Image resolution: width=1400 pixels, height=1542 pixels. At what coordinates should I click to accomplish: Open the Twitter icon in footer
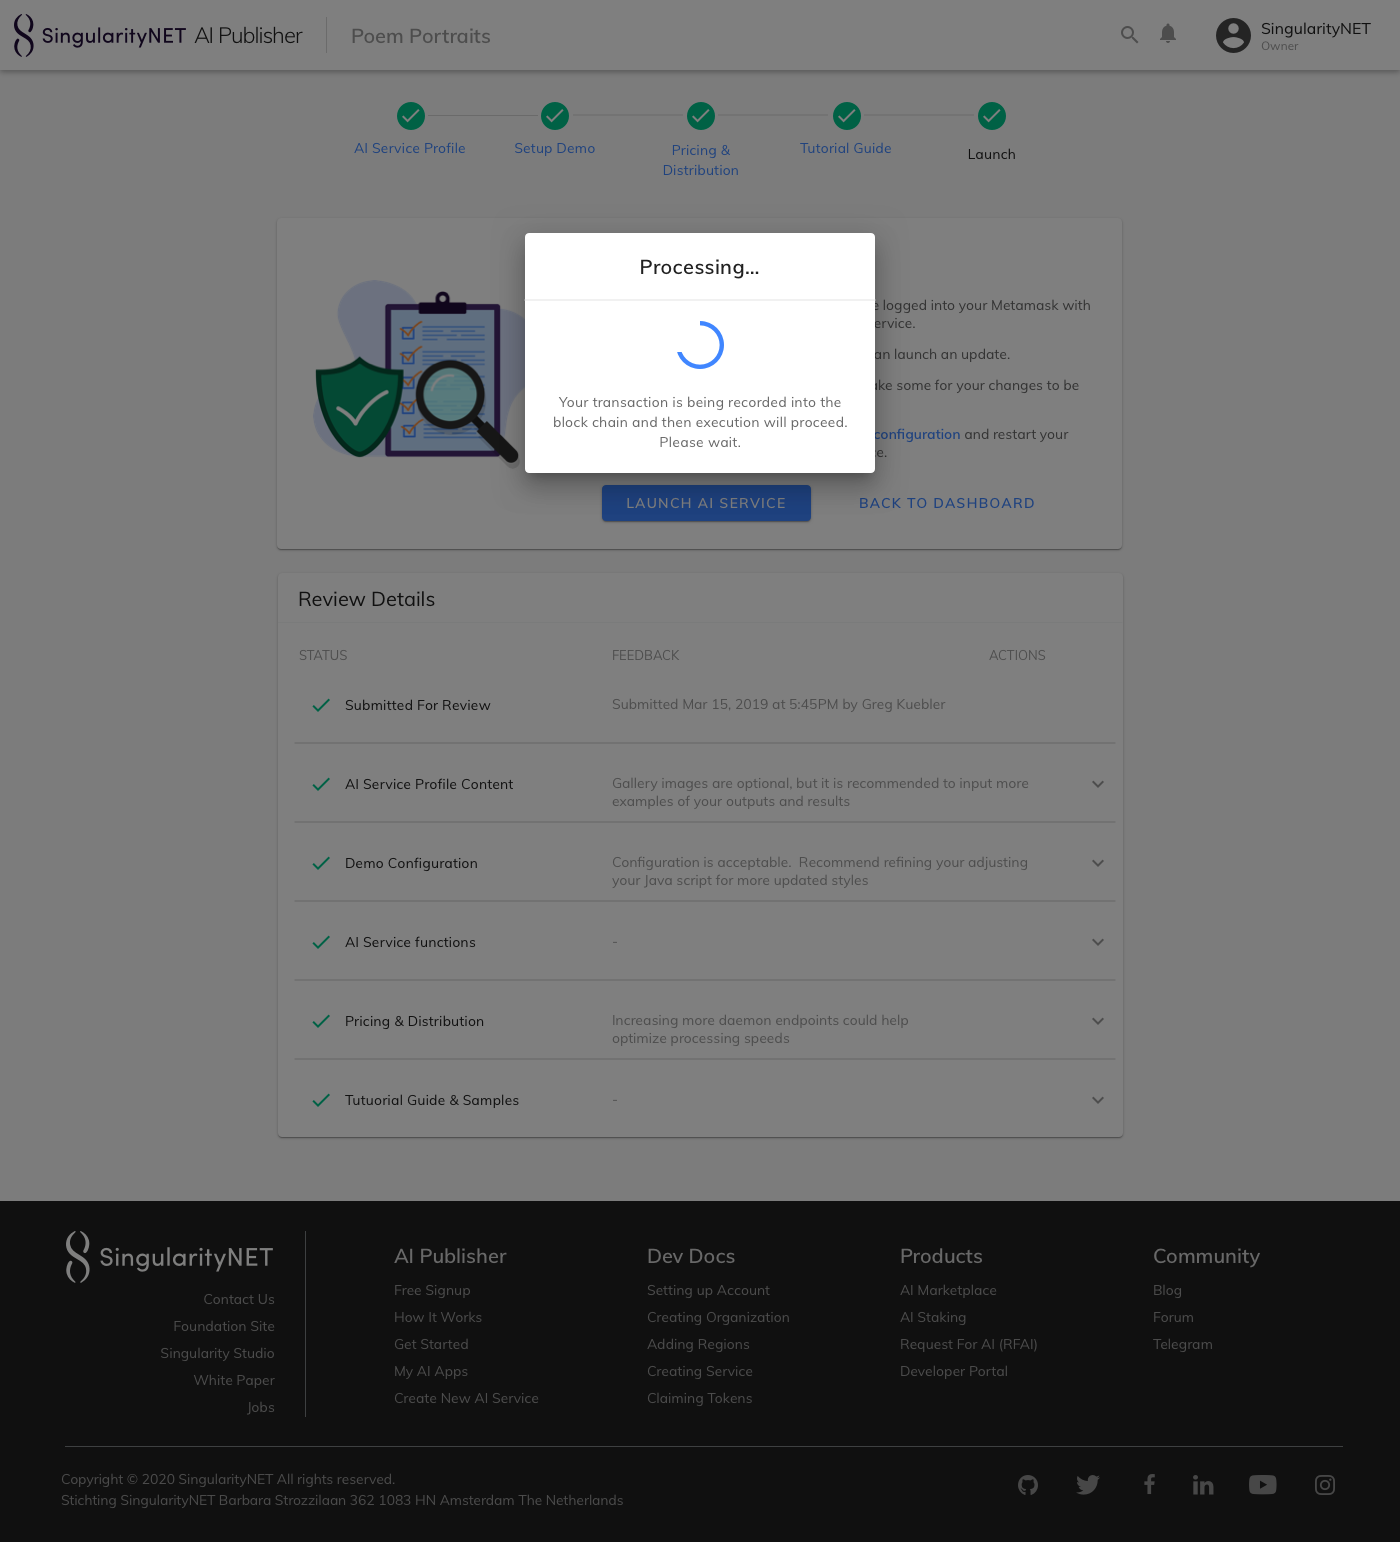pyautogui.click(x=1088, y=1485)
